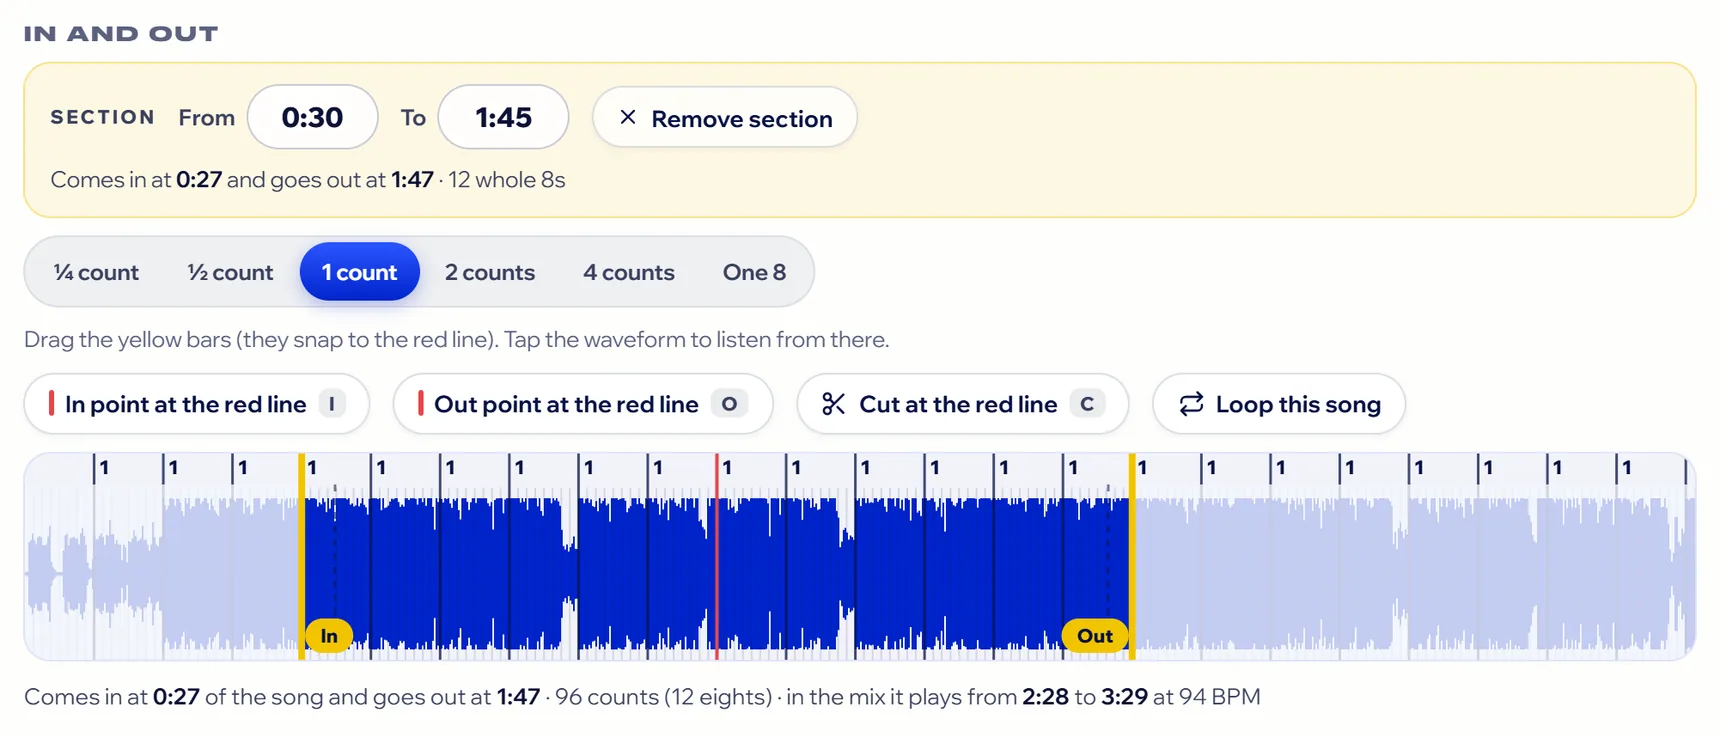Image resolution: width=1720 pixels, height=737 pixels.
Task: Loop this song
Action: click(1279, 404)
